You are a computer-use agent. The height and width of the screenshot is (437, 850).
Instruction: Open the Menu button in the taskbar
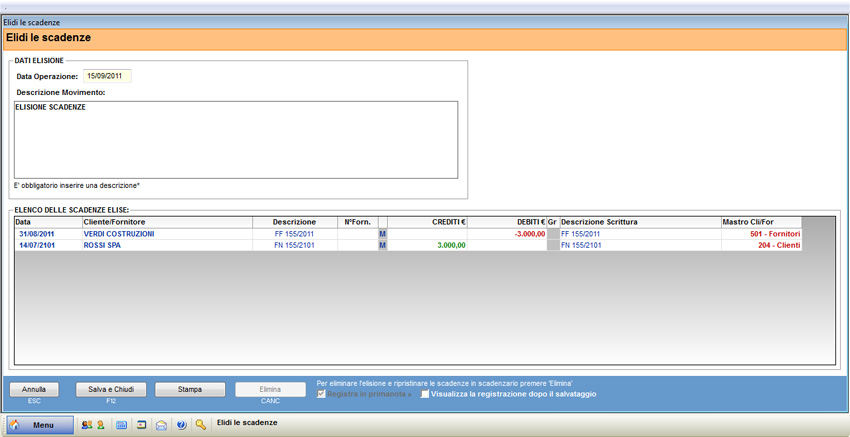(40, 425)
